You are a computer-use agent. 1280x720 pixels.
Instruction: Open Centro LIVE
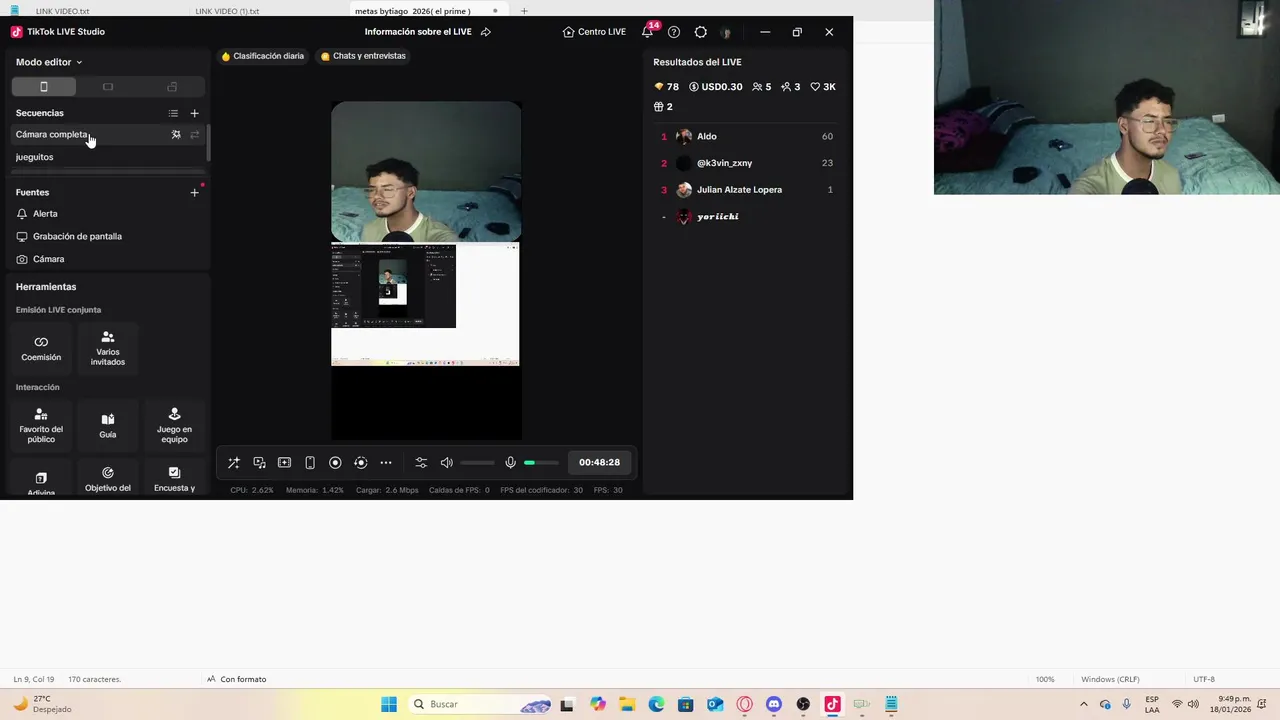[x=594, y=32]
